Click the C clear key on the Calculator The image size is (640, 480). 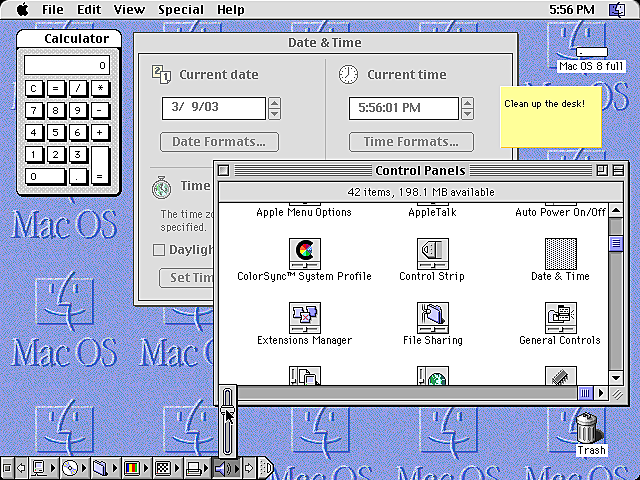point(34,88)
